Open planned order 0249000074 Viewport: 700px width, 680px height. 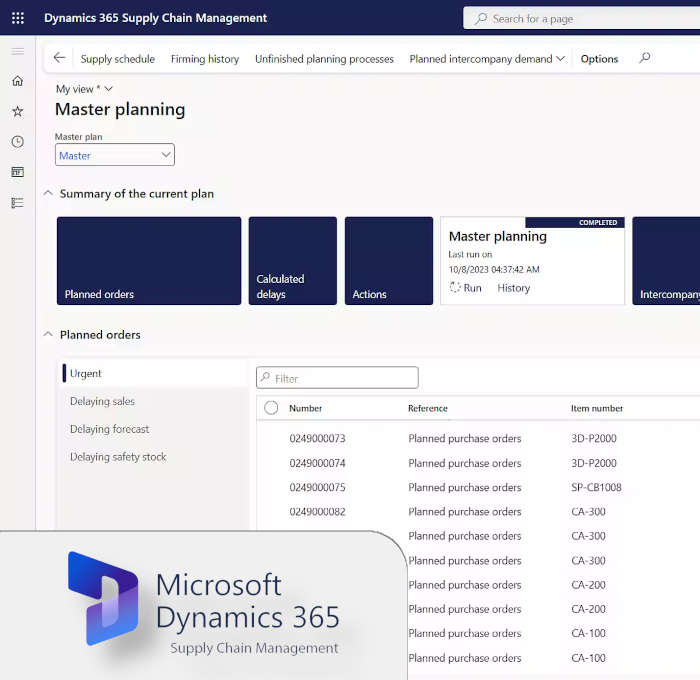click(317, 463)
